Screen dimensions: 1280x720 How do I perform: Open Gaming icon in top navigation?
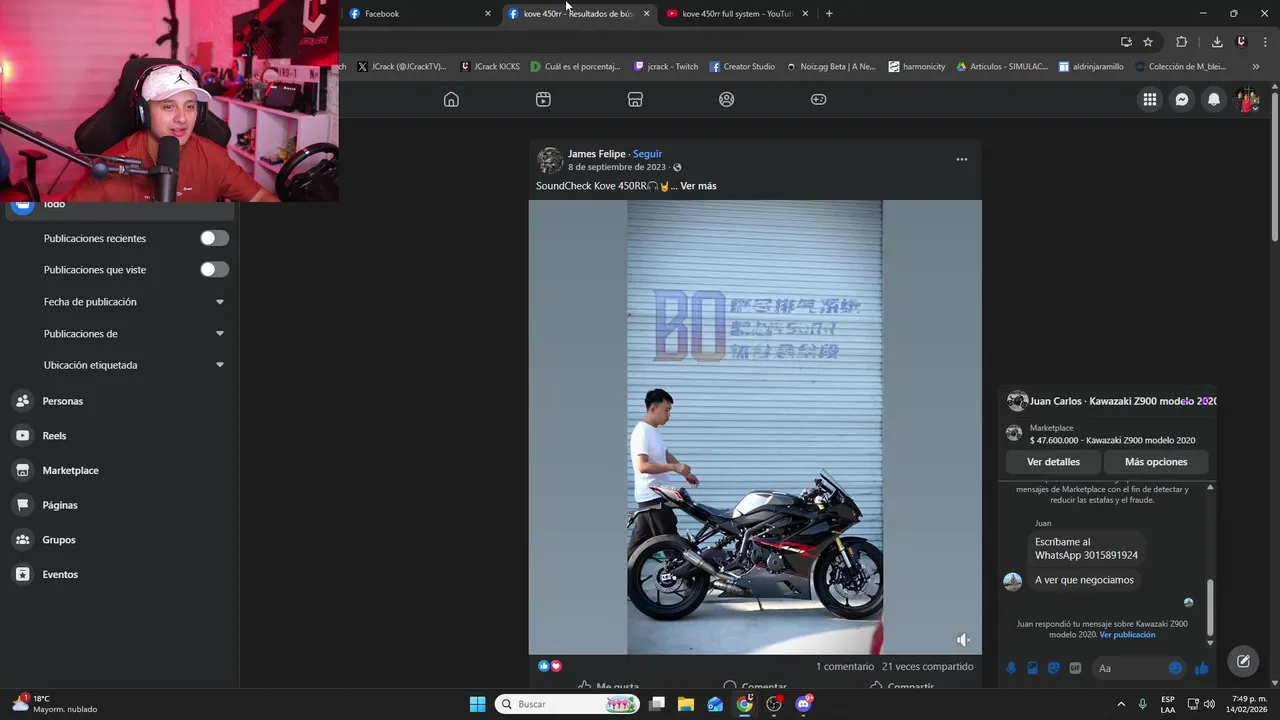(818, 99)
